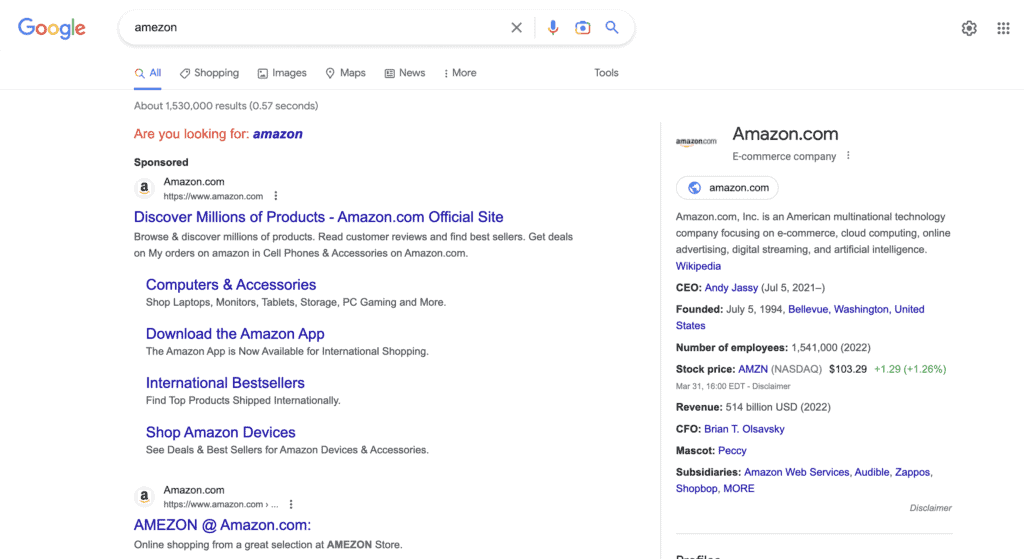
Task: Open Google apps grid icon
Action: click(1004, 28)
